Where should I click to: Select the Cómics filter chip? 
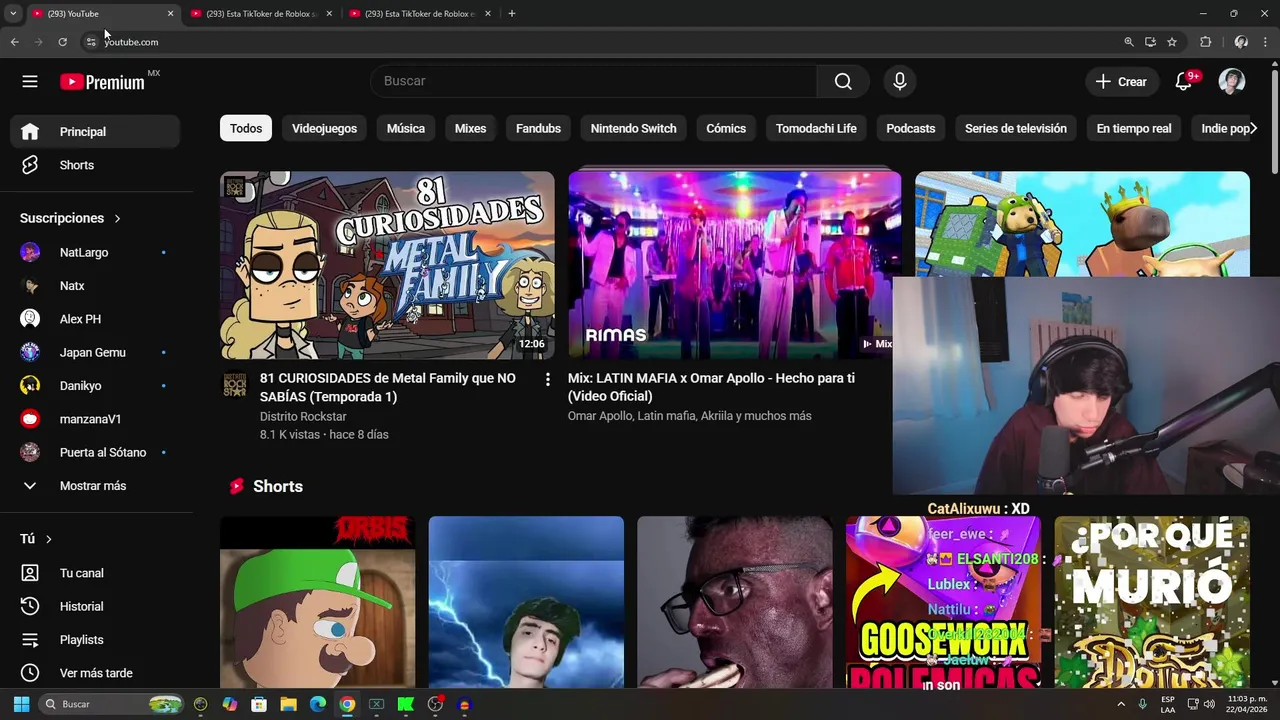click(x=726, y=128)
